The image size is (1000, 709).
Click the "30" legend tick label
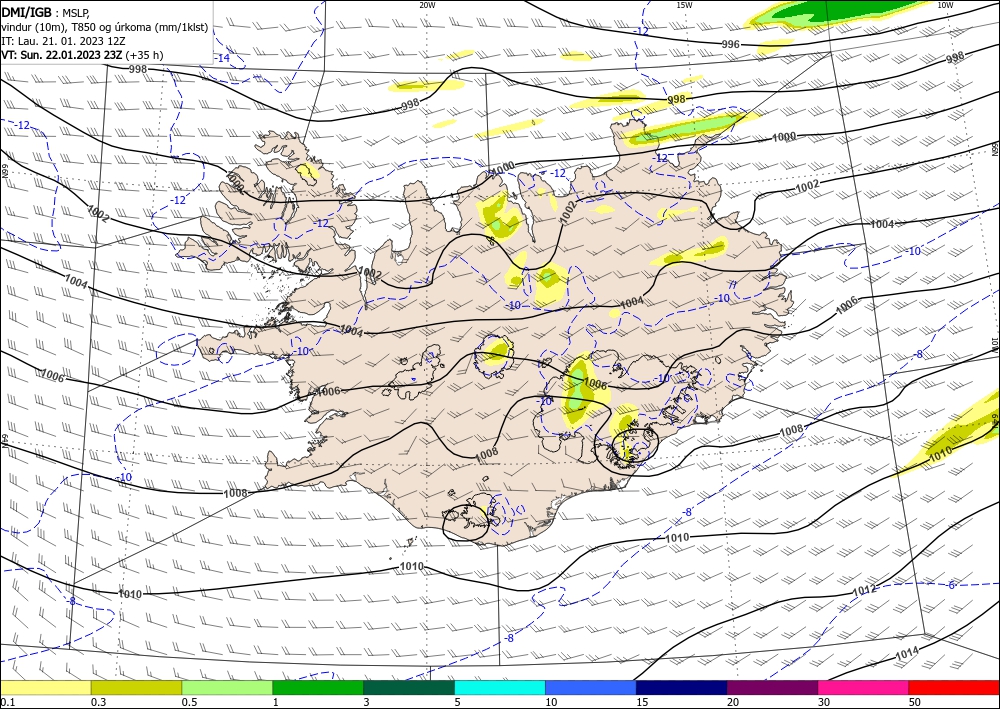(x=824, y=703)
